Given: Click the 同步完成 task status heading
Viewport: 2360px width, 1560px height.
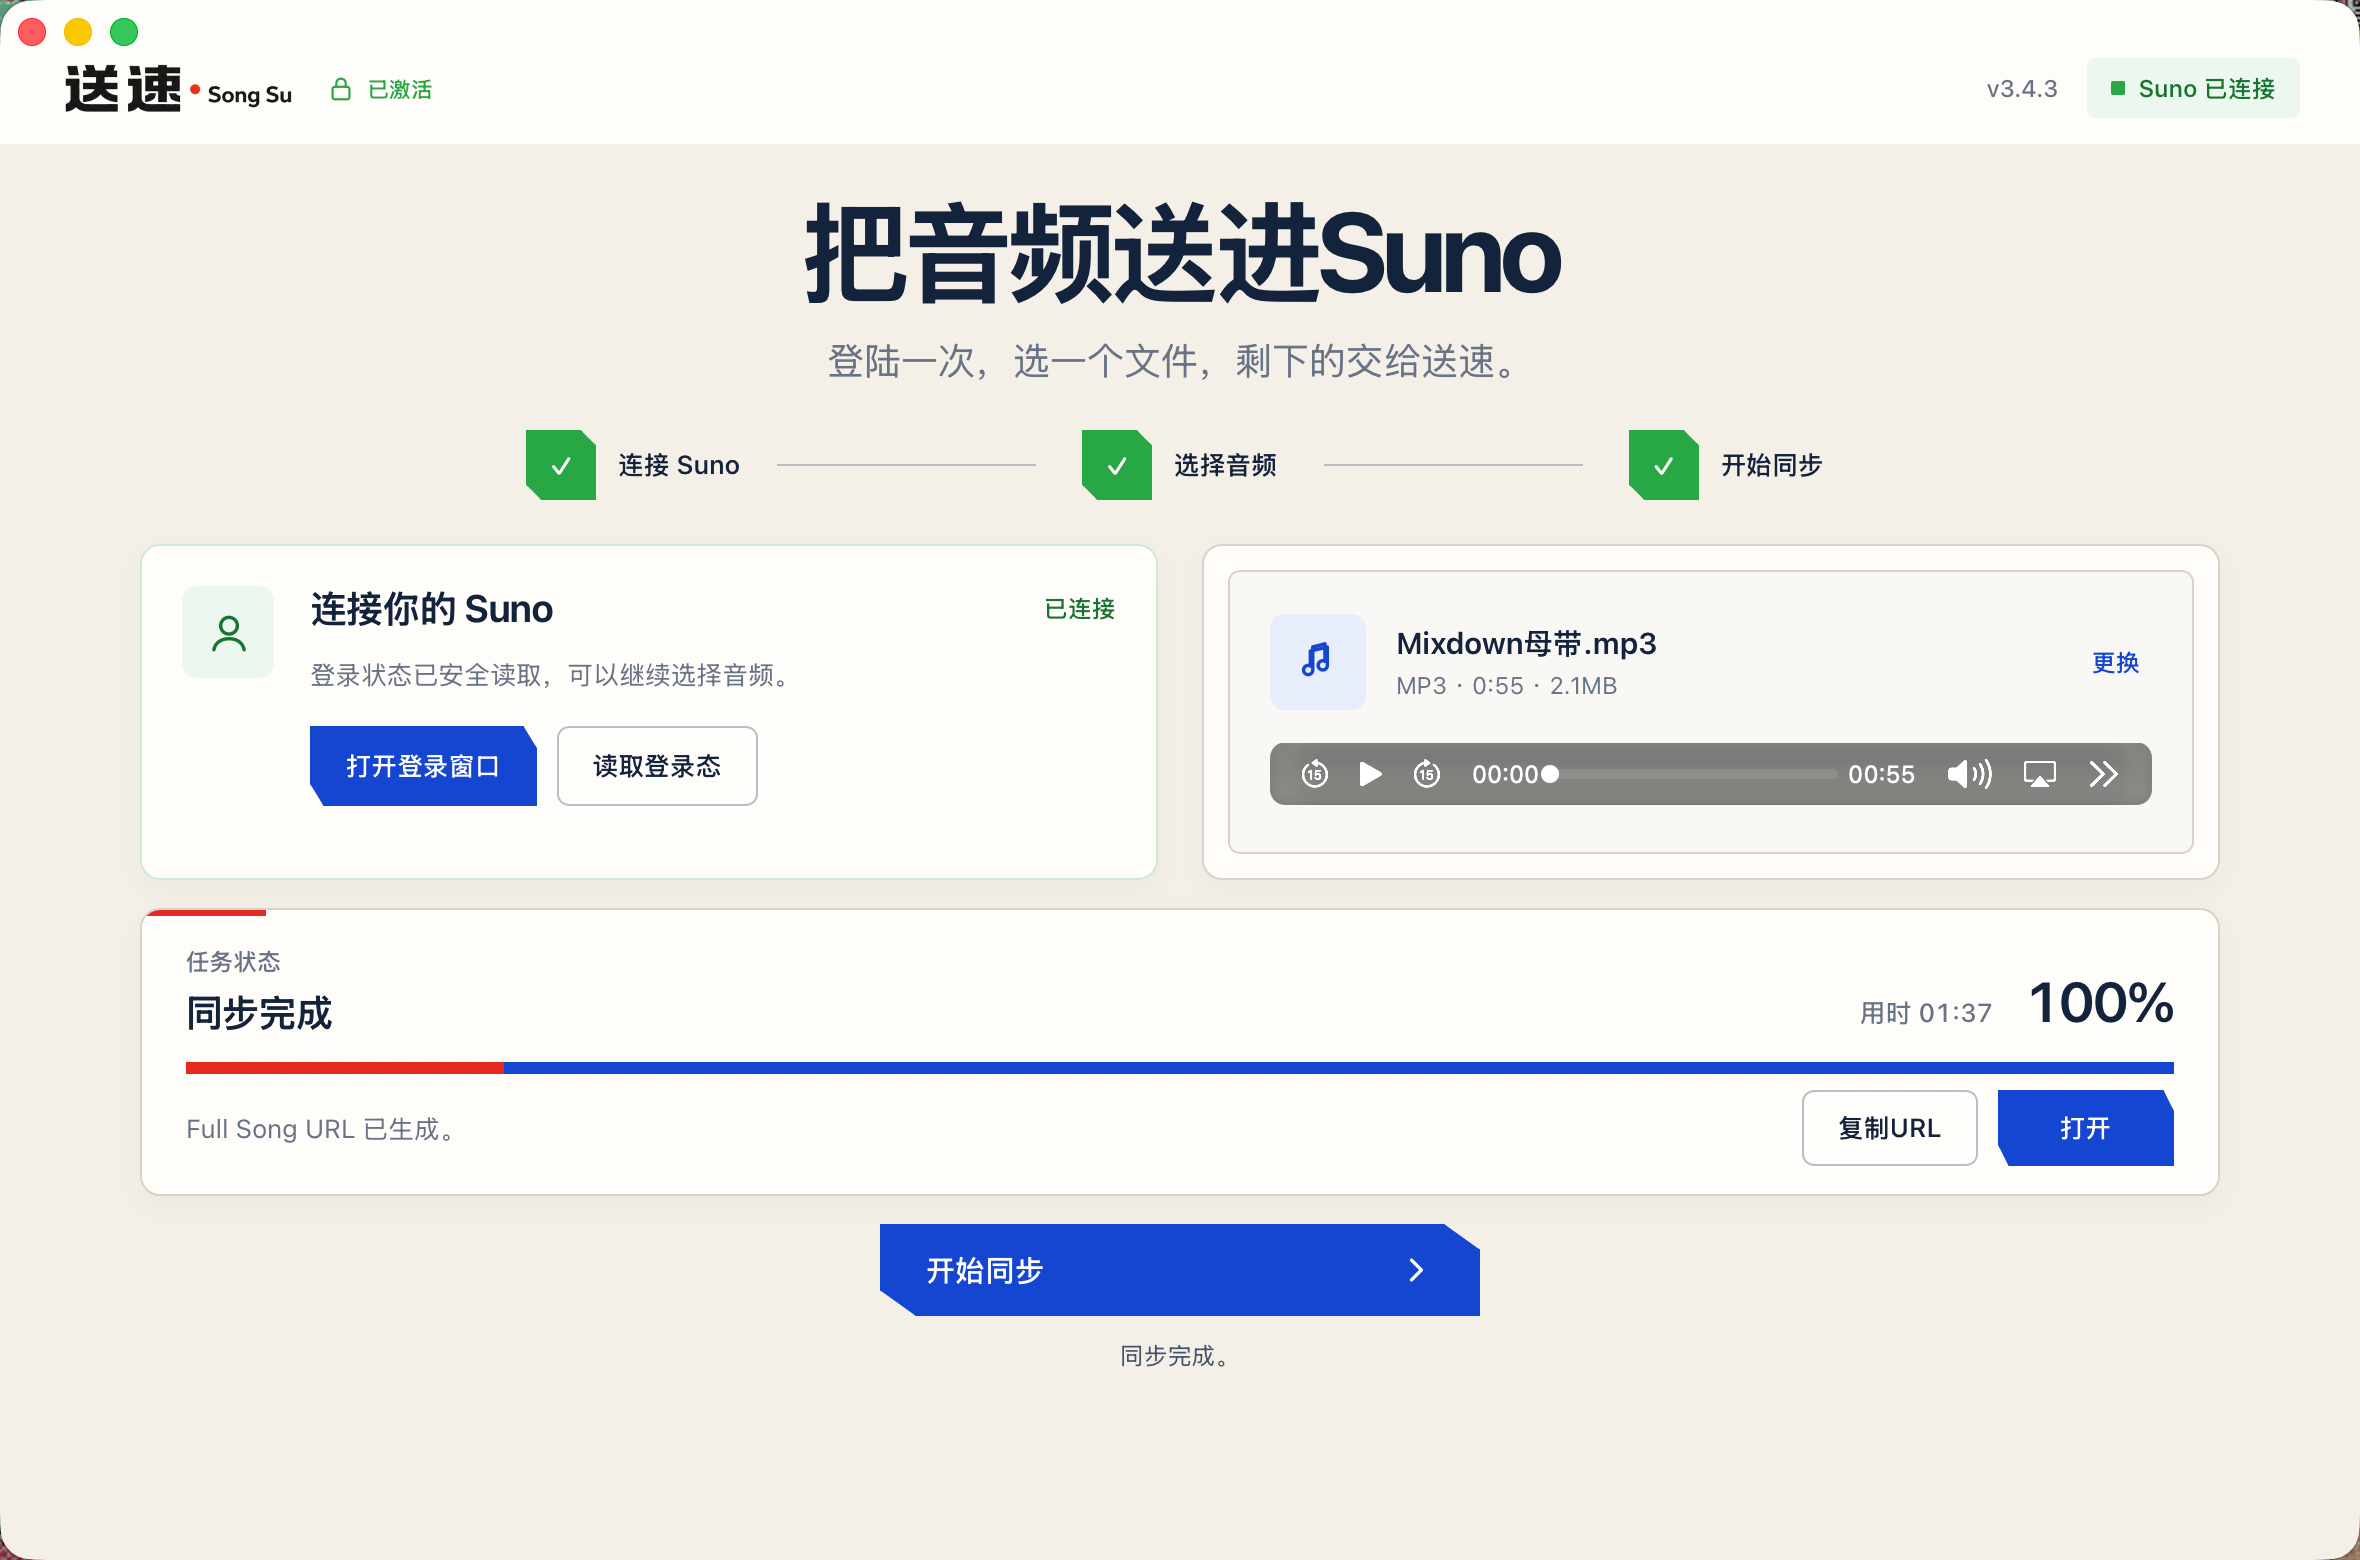Looking at the screenshot, I should tap(259, 1013).
